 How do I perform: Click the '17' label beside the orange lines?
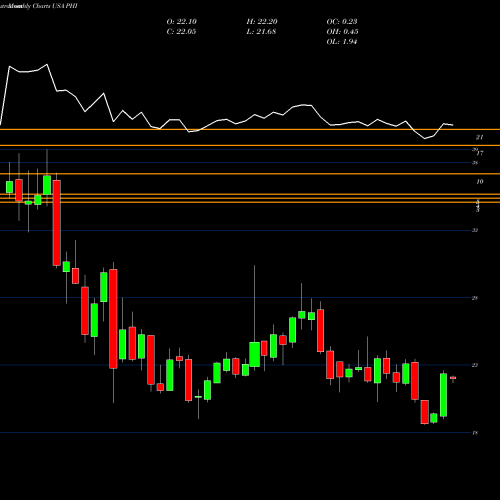tap(480, 153)
